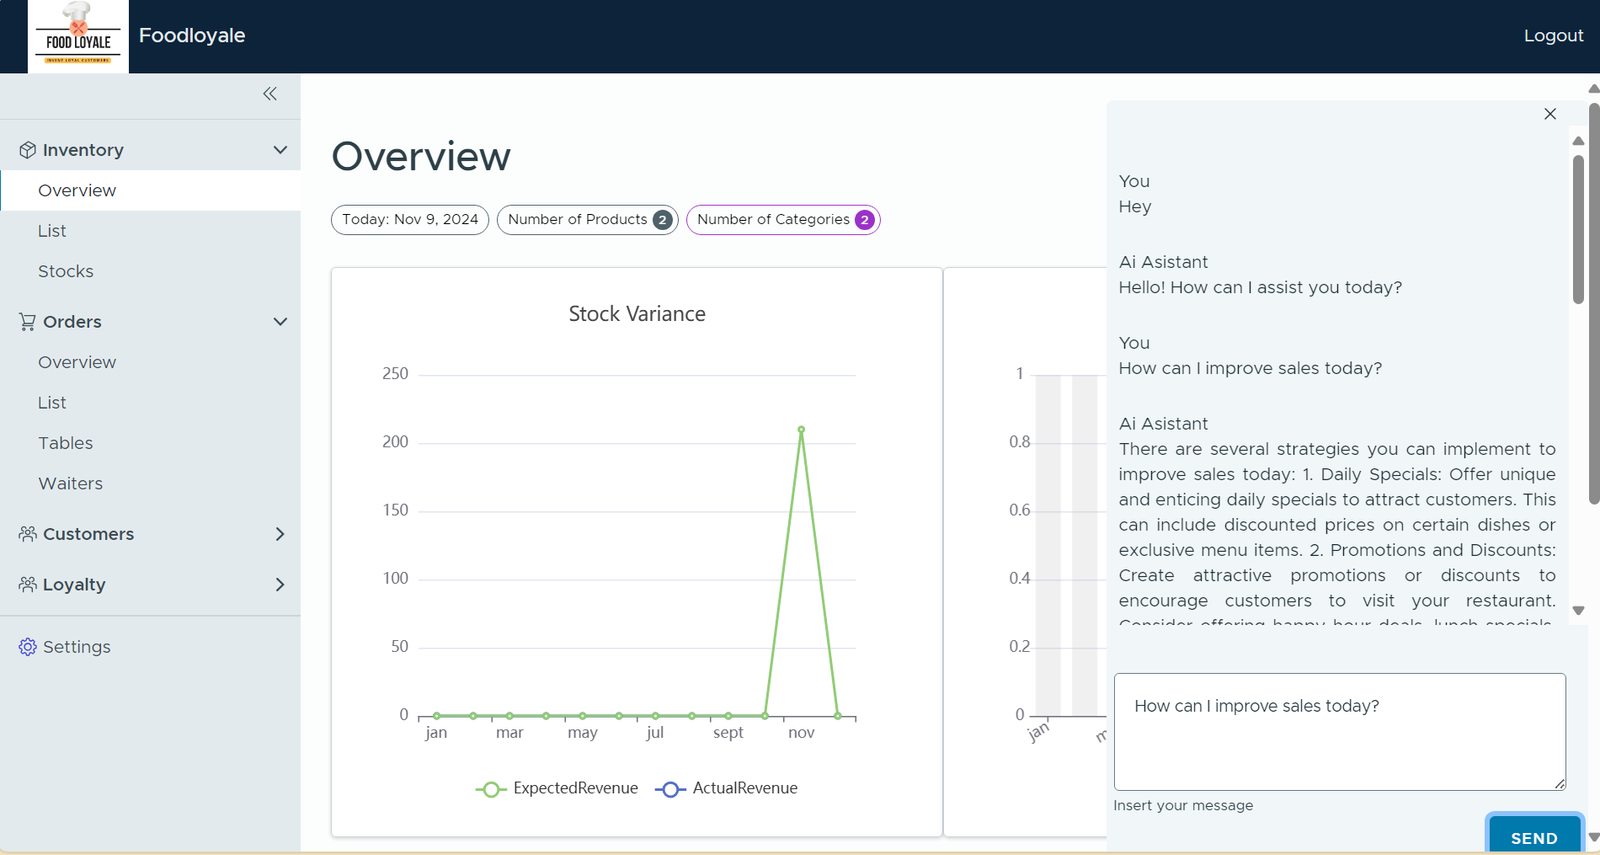This screenshot has width=1600, height=855.
Task: Collapse the sidebar with double chevron icon
Action: pos(270,94)
